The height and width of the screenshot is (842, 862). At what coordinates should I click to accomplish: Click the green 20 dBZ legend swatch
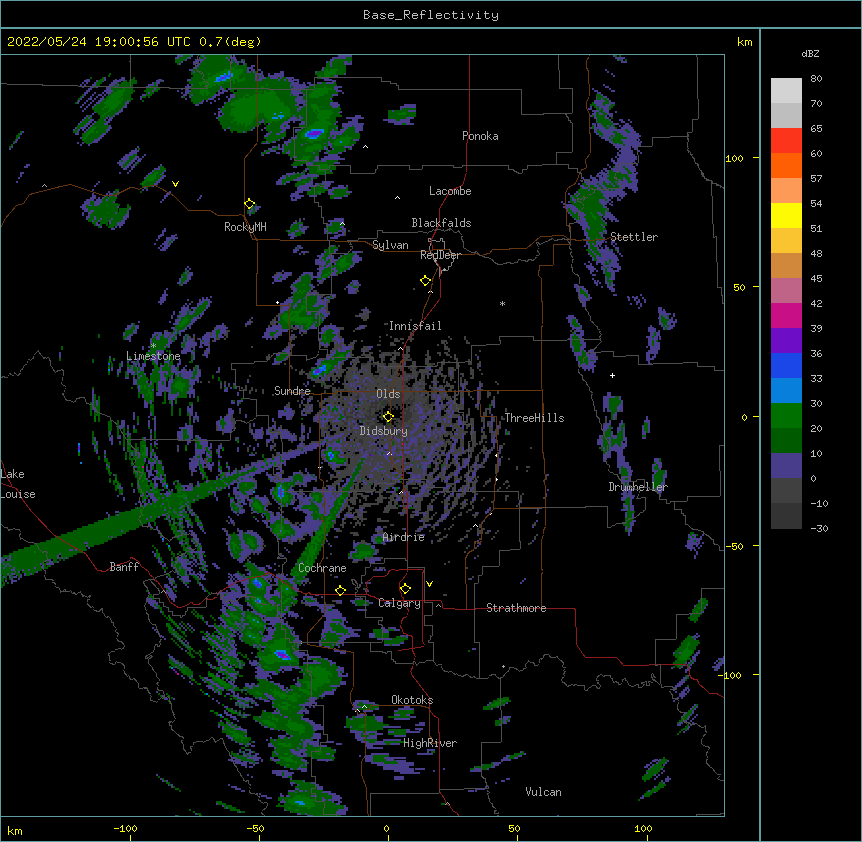click(786, 416)
